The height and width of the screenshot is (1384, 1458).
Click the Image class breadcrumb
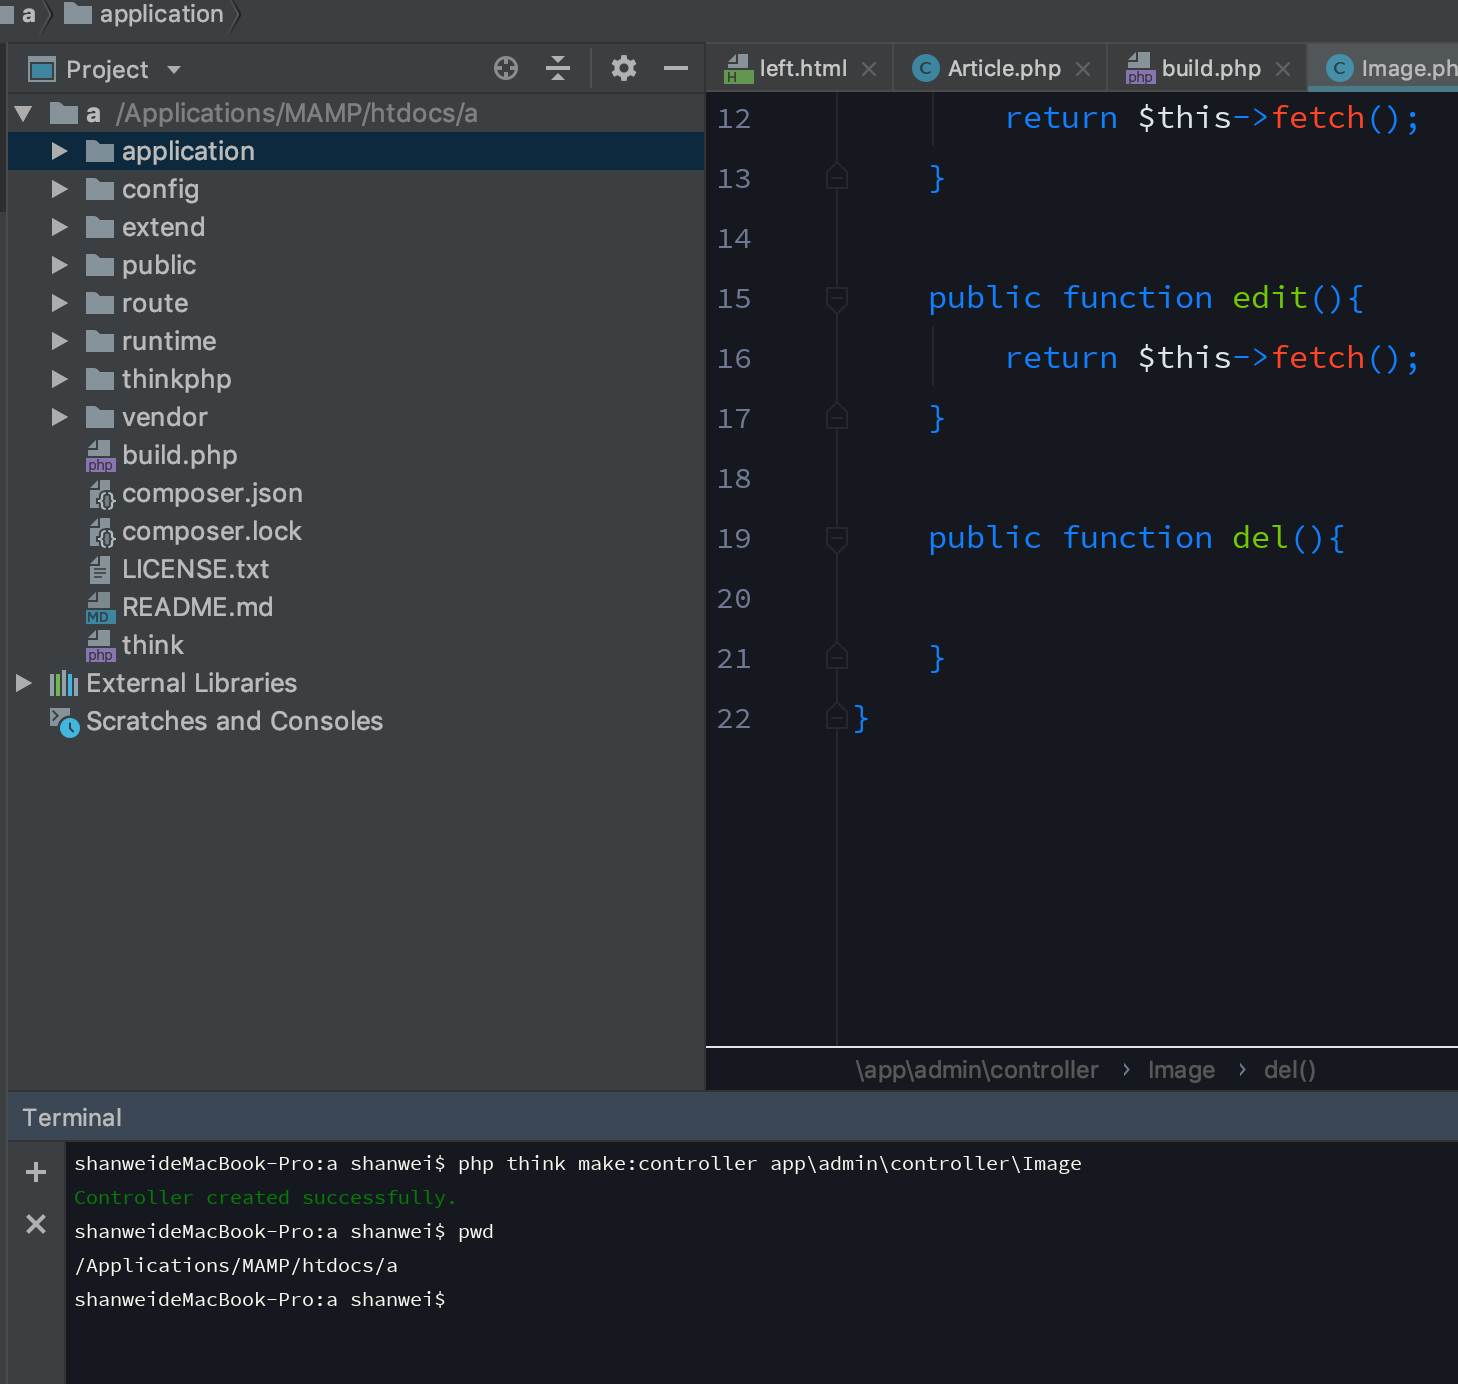[x=1181, y=1070]
